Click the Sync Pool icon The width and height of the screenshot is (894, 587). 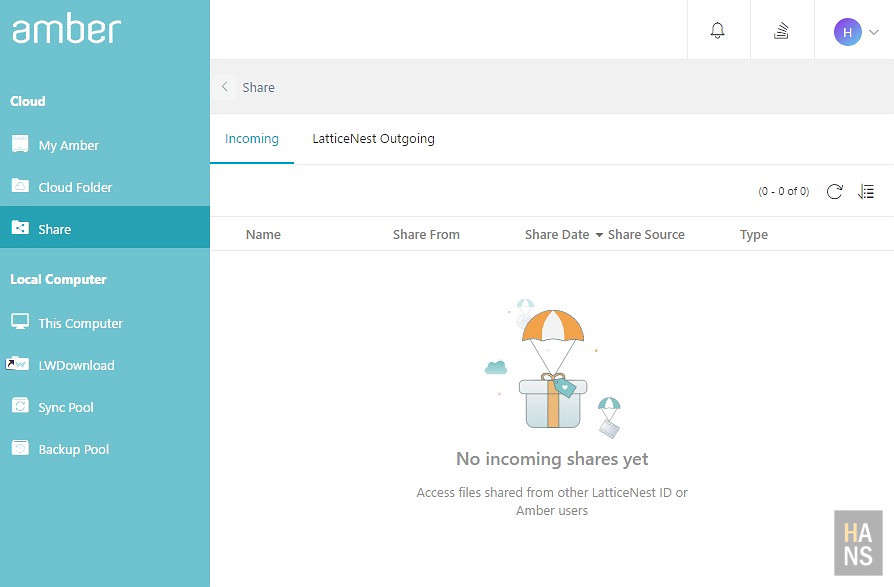click(20, 405)
